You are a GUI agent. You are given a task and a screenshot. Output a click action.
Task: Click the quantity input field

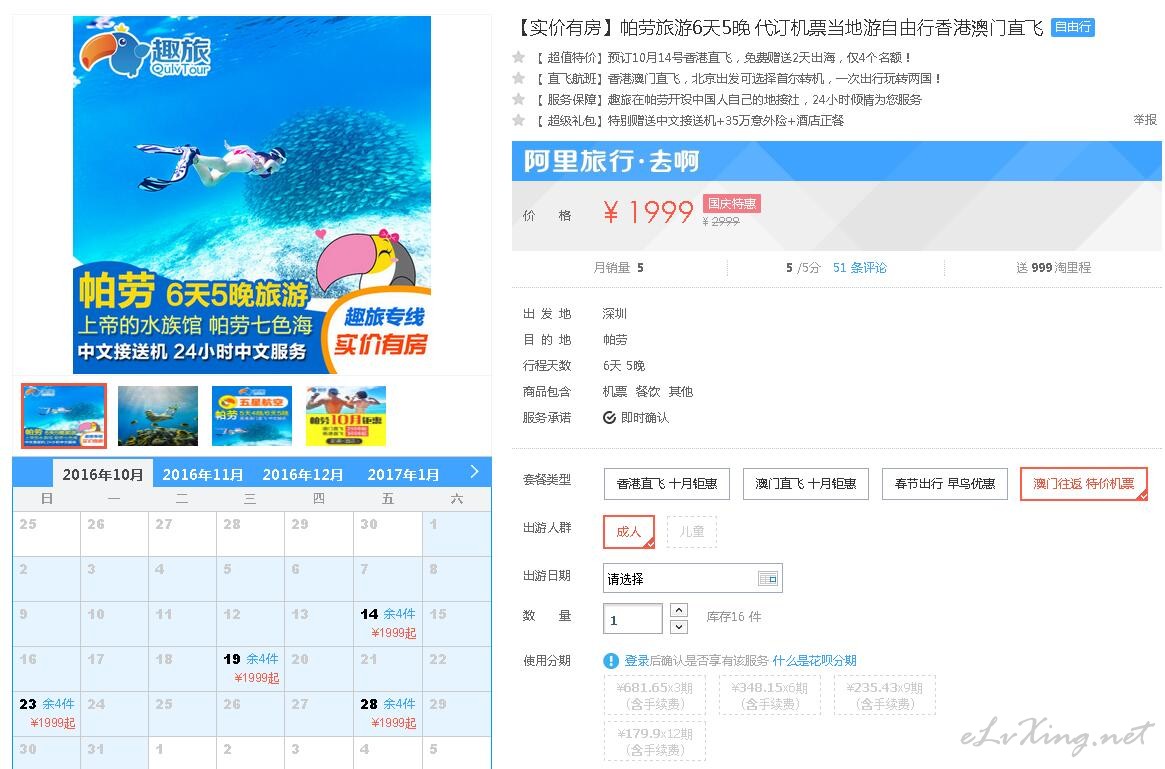pyautogui.click(x=632, y=619)
